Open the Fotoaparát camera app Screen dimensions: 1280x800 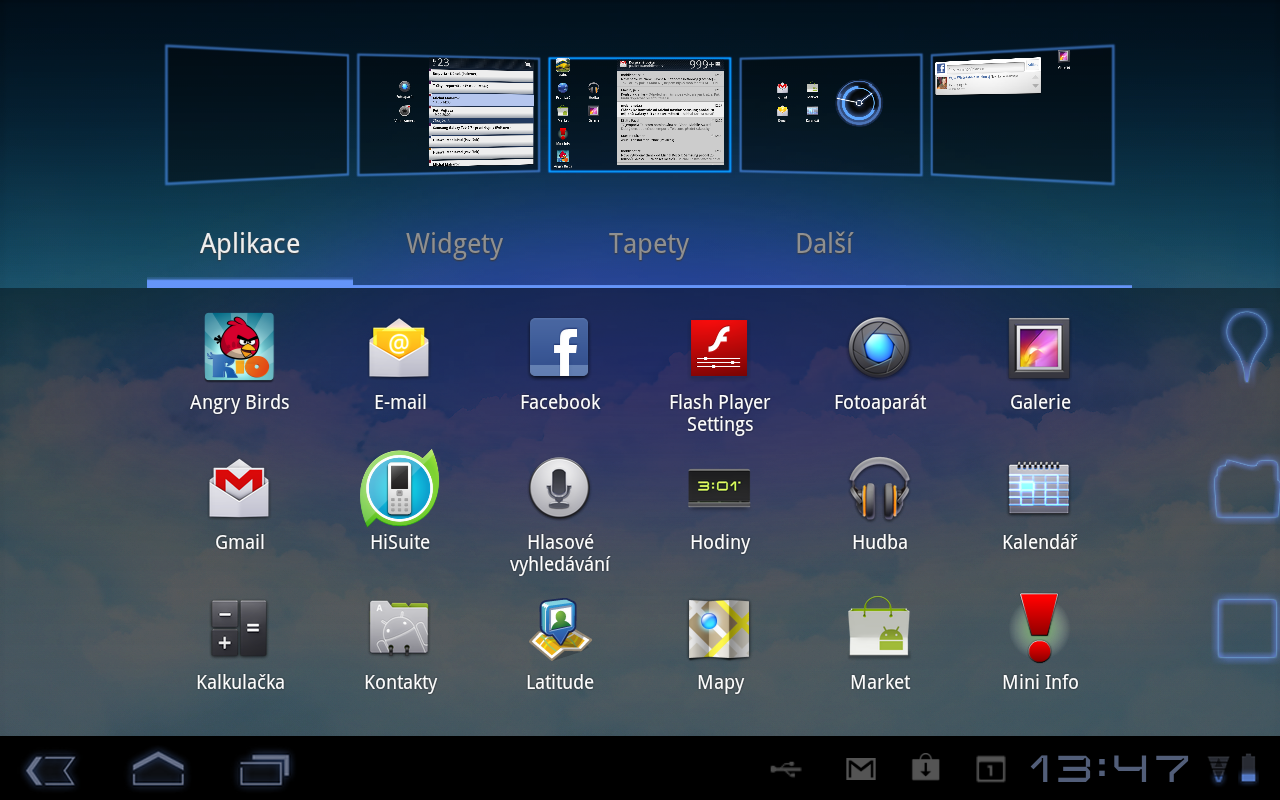[880, 347]
